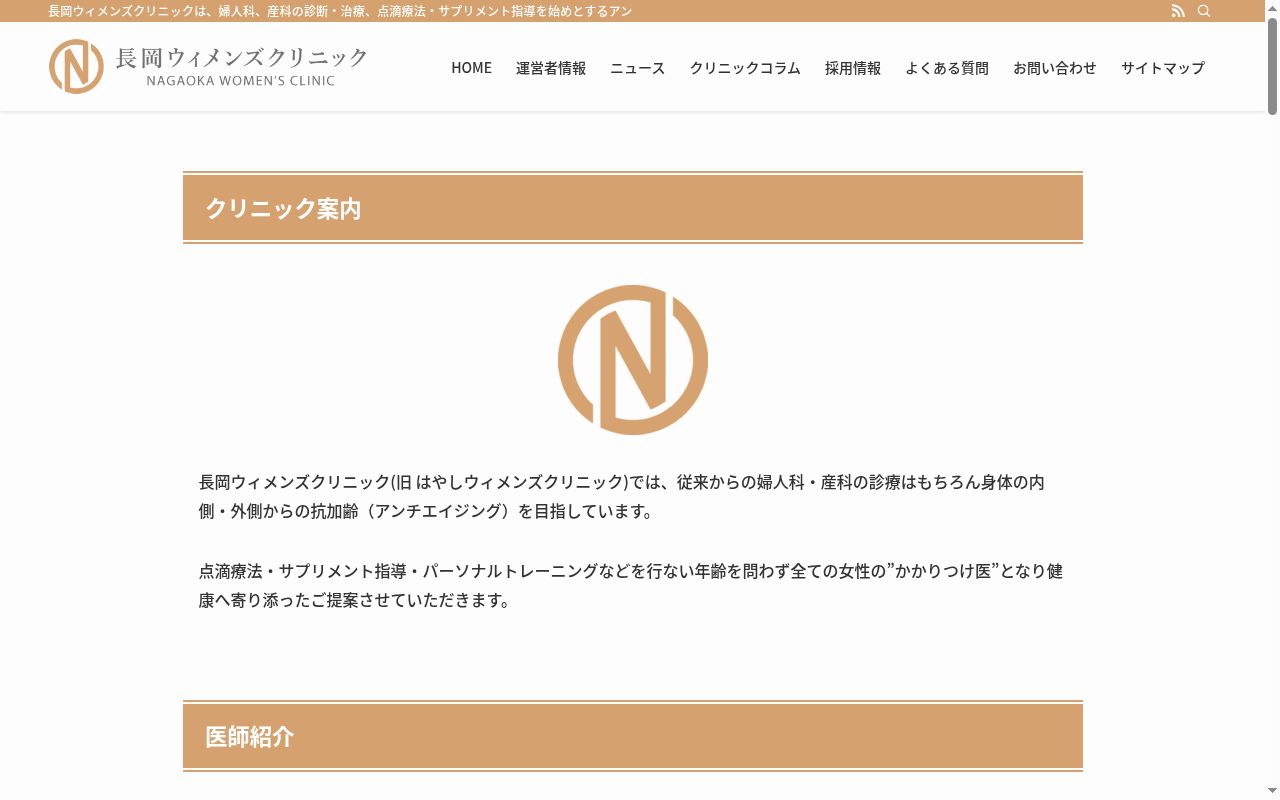Viewport: 1280px width, 800px height.
Task: Go to the HOME menu item
Action: point(471,68)
